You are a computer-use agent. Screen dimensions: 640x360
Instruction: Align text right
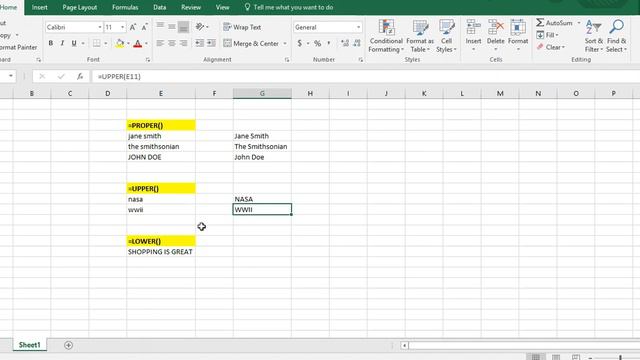183,43
